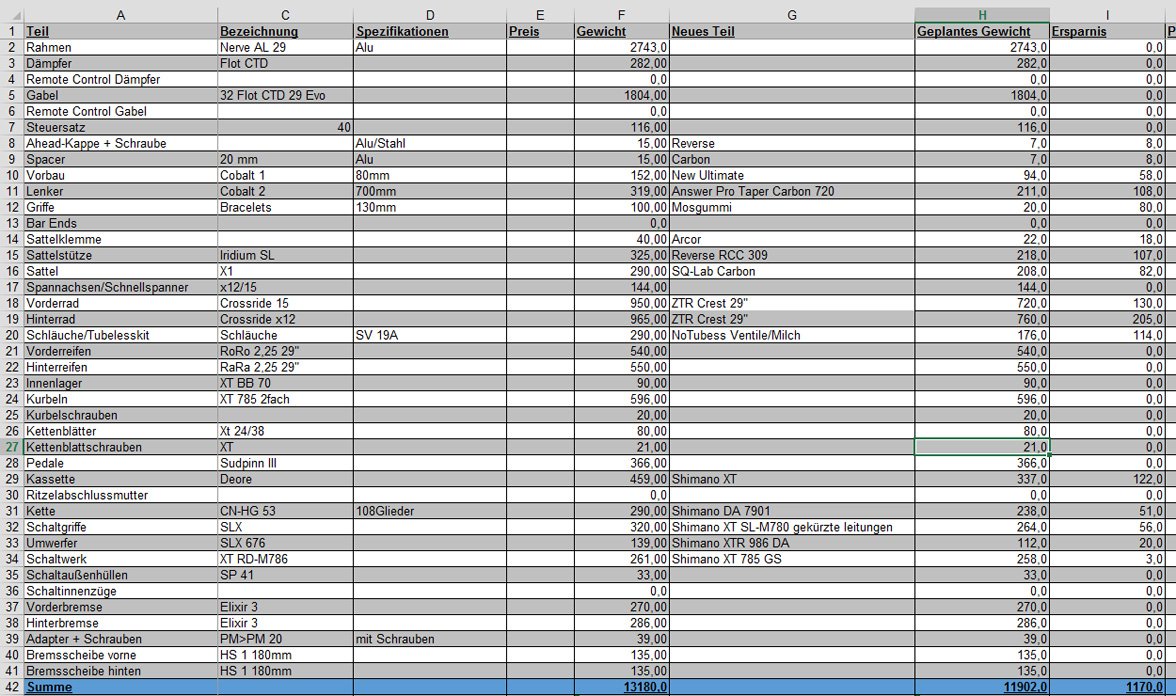Click the "Geplantes Gewicht" header cell

pyautogui.click(x=982, y=32)
